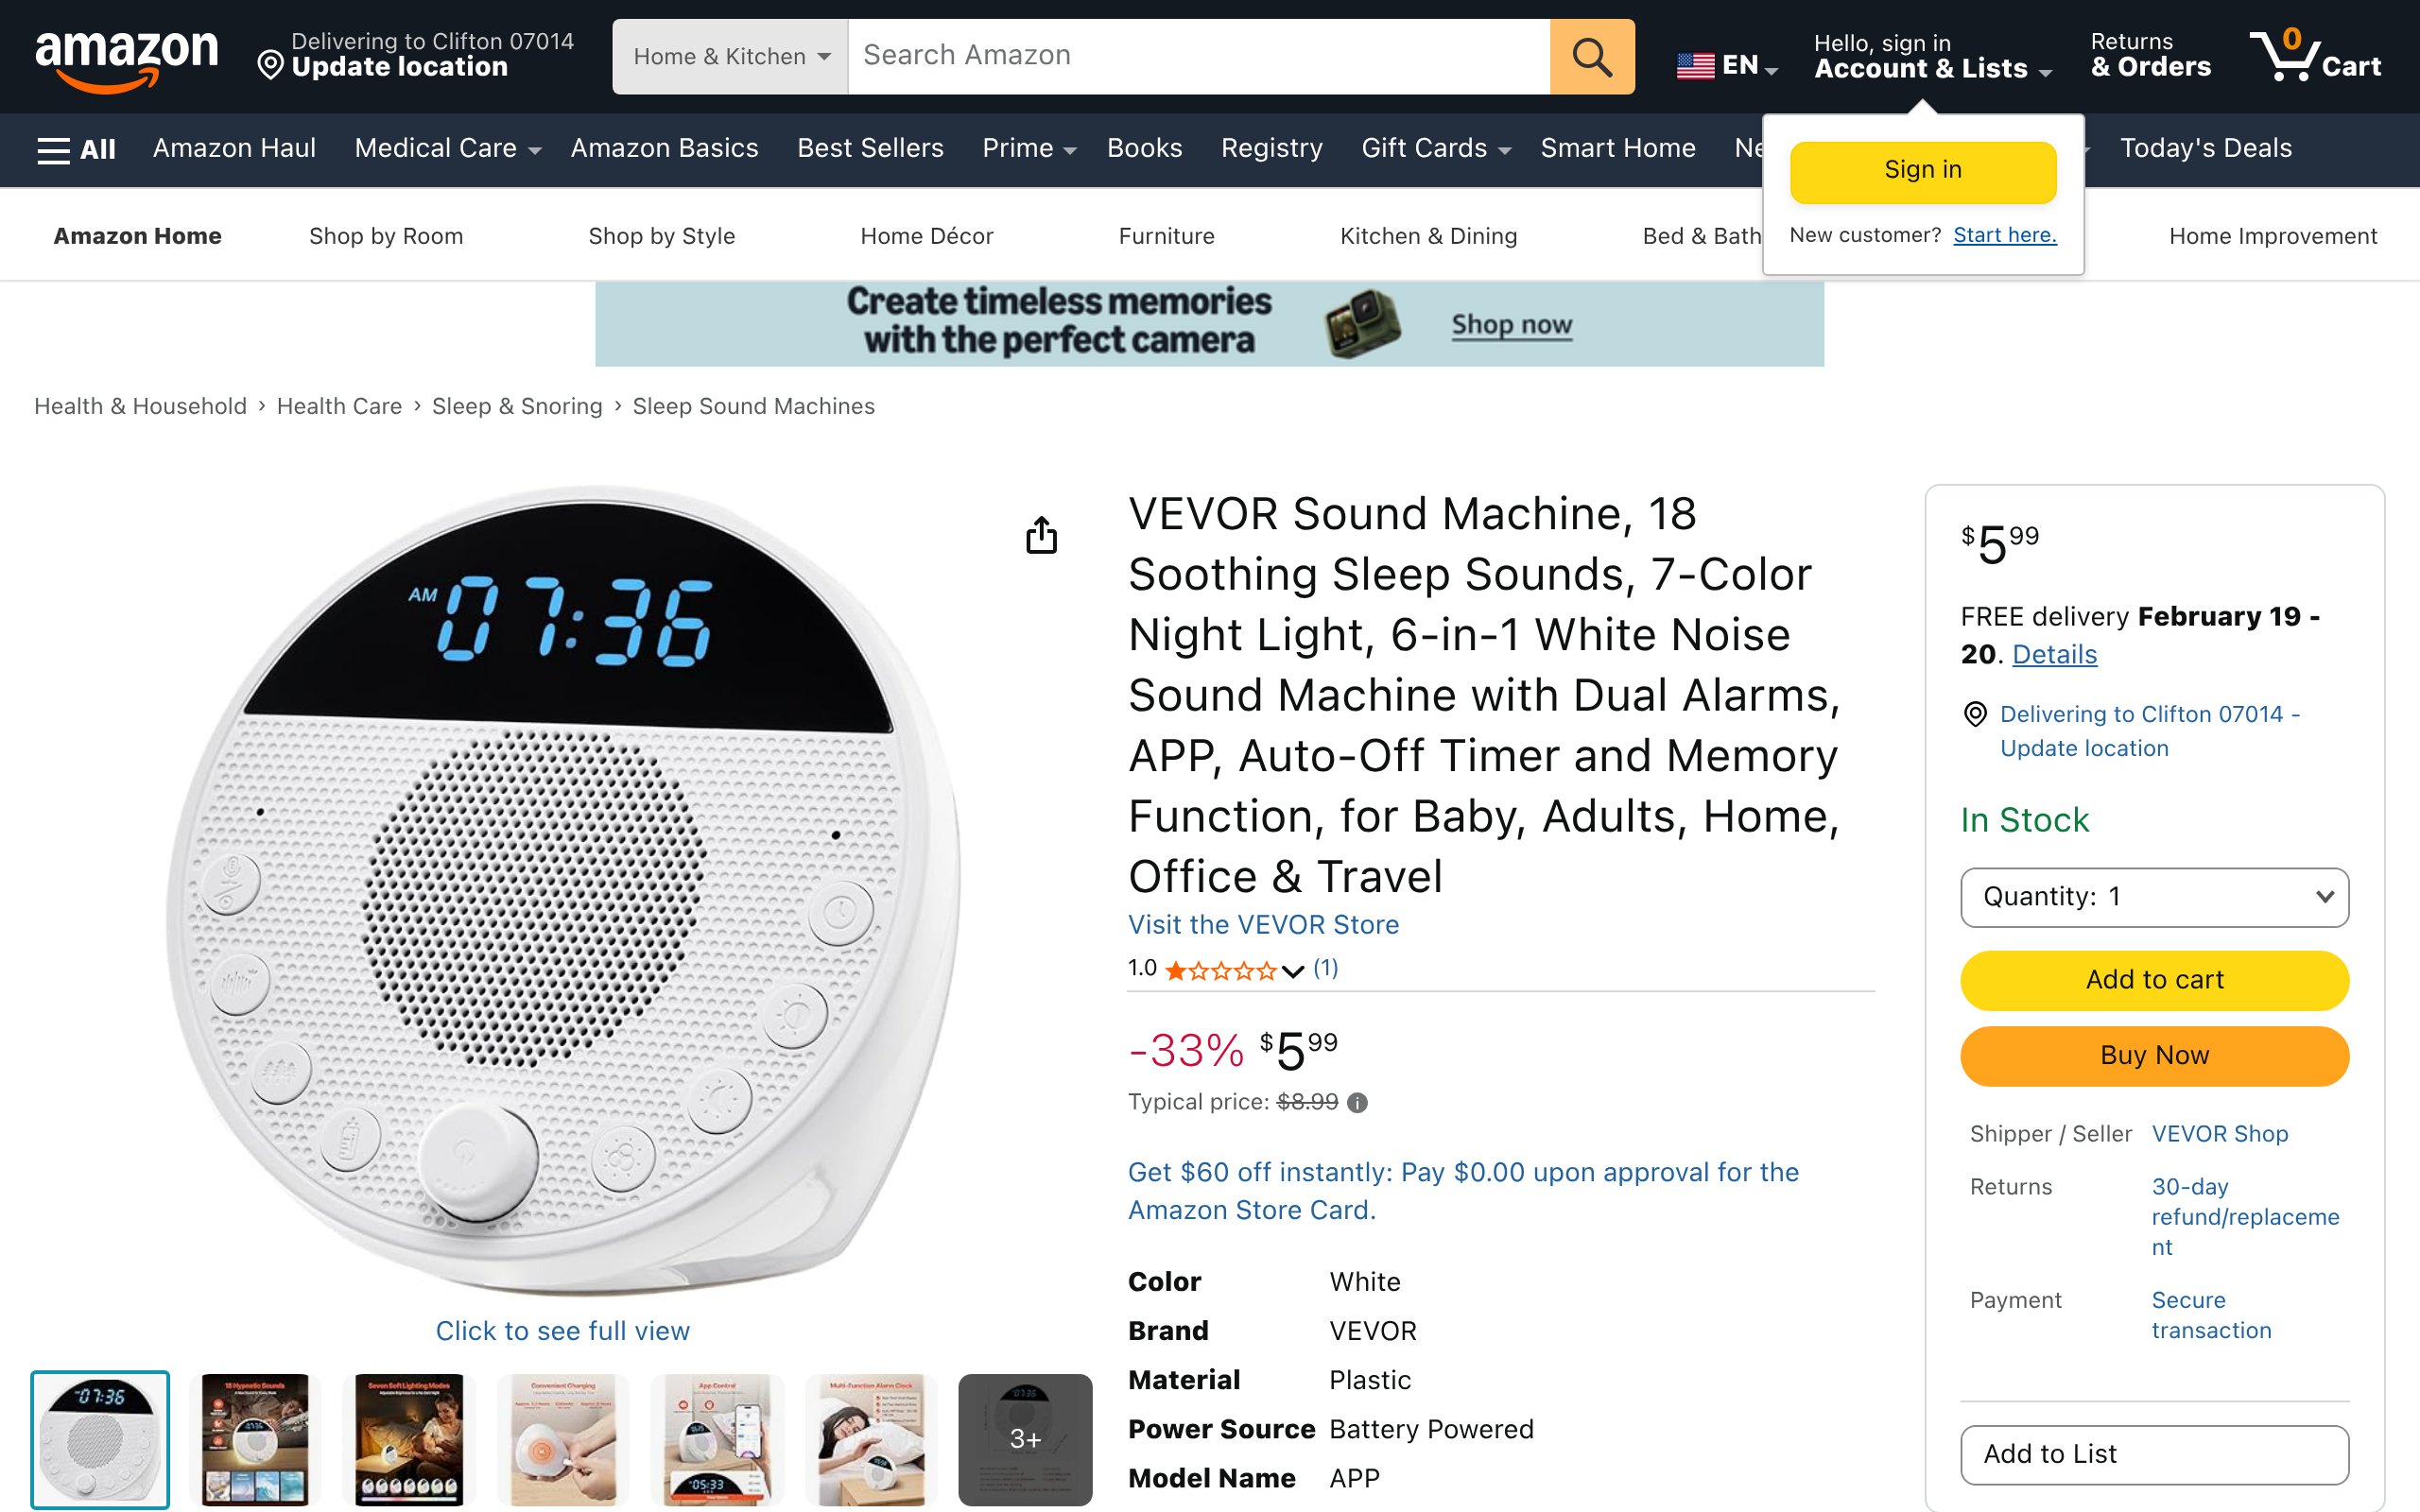The width and height of the screenshot is (2420, 1512).
Task: Click the US flag language icon
Action: (1695, 66)
